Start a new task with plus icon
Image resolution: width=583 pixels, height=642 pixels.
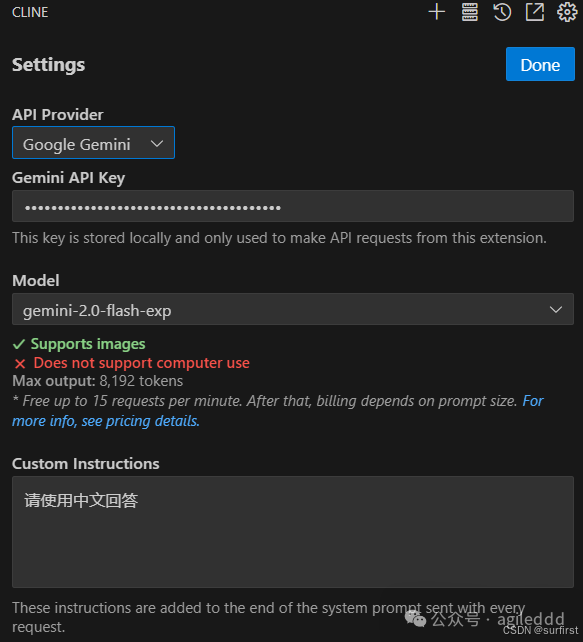[436, 12]
